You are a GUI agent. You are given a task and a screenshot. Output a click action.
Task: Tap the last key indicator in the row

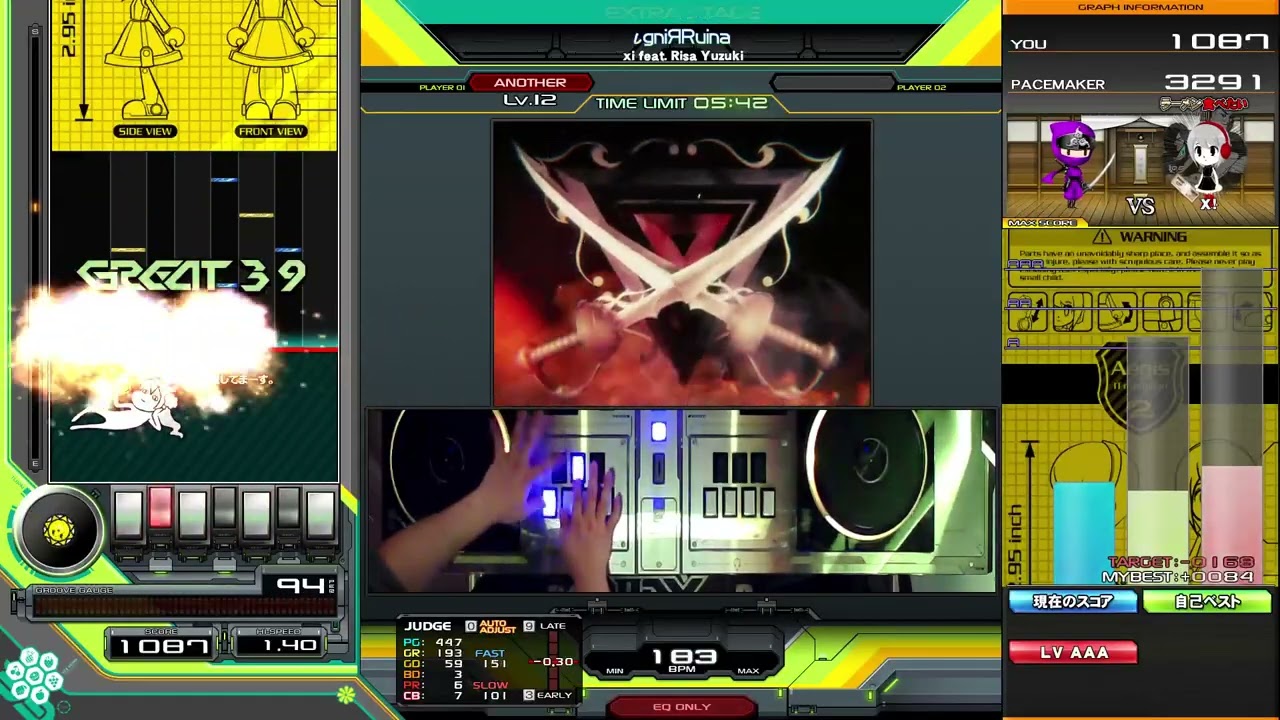[x=320, y=512]
